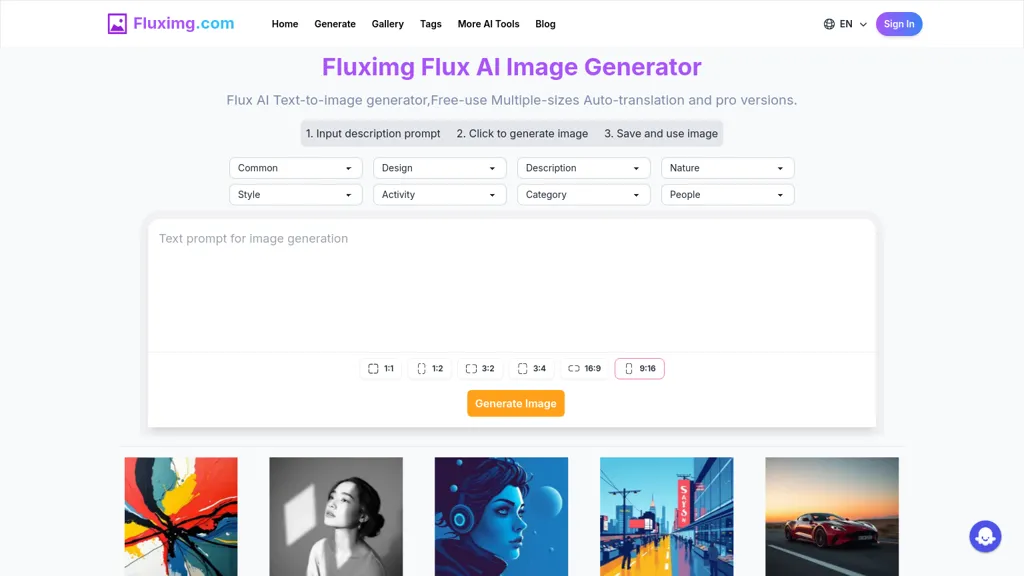Image resolution: width=1024 pixels, height=576 pixels.
Task: Select the 9:16 aspect ratio
Action: [x=639, y=368]
